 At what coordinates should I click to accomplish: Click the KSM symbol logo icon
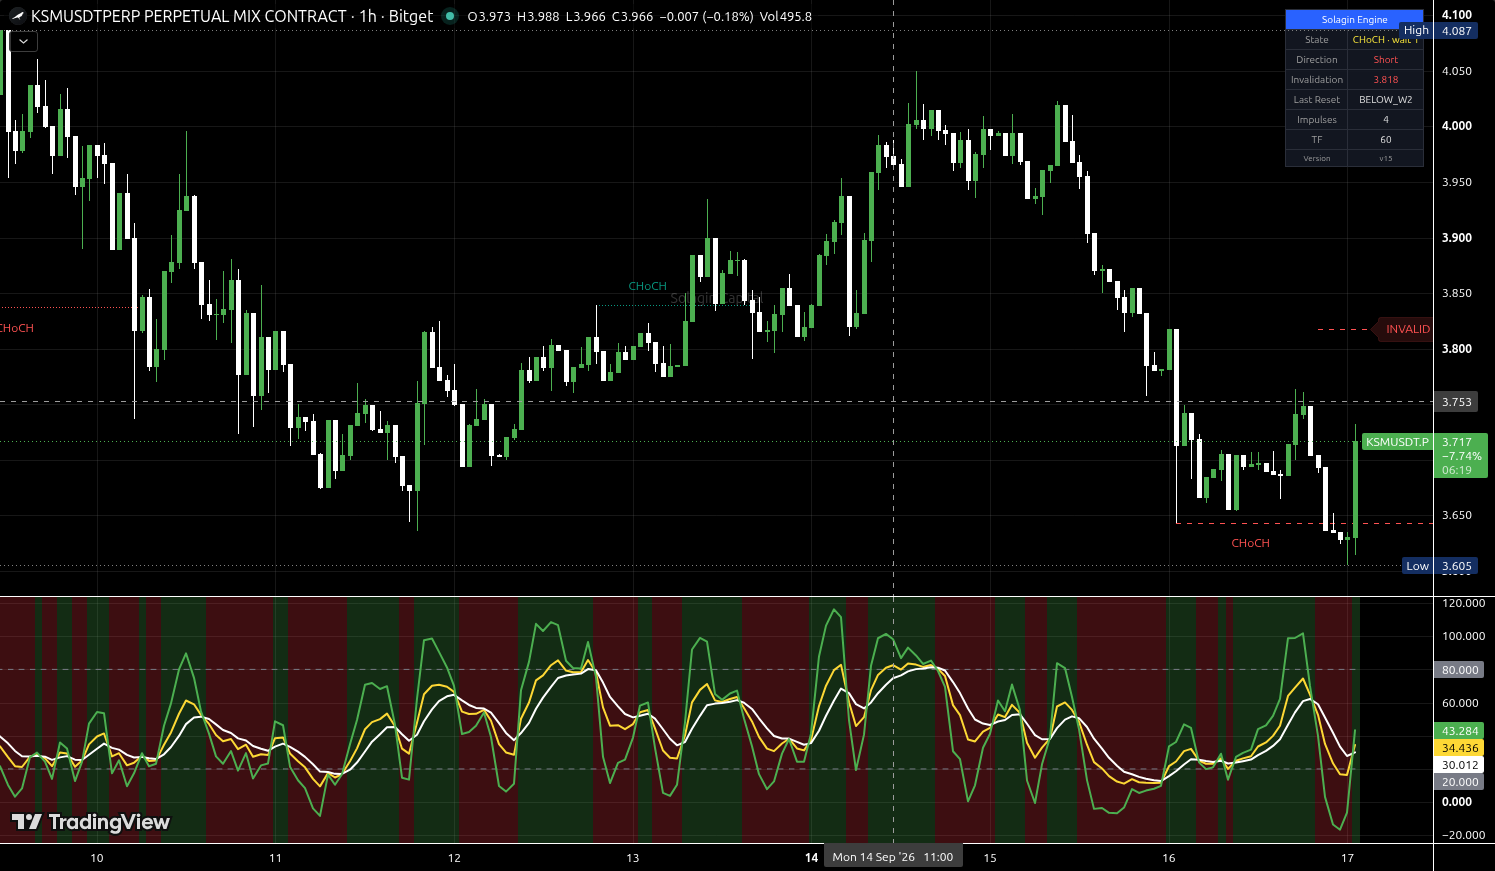(x=17, y=16)
